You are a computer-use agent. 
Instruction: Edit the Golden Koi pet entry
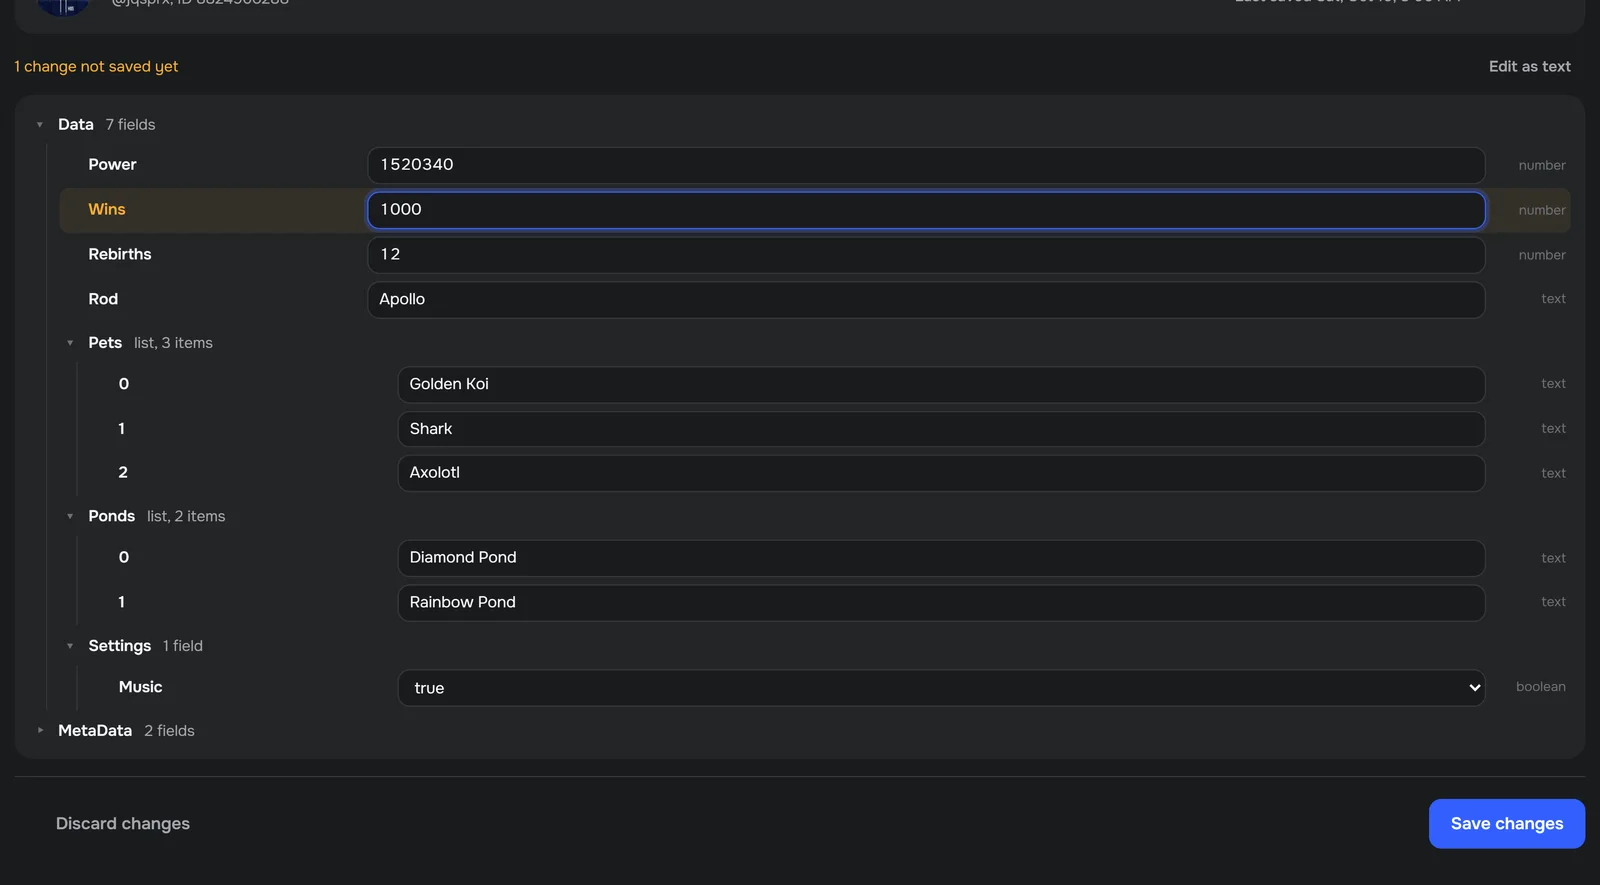pos(941,384)
